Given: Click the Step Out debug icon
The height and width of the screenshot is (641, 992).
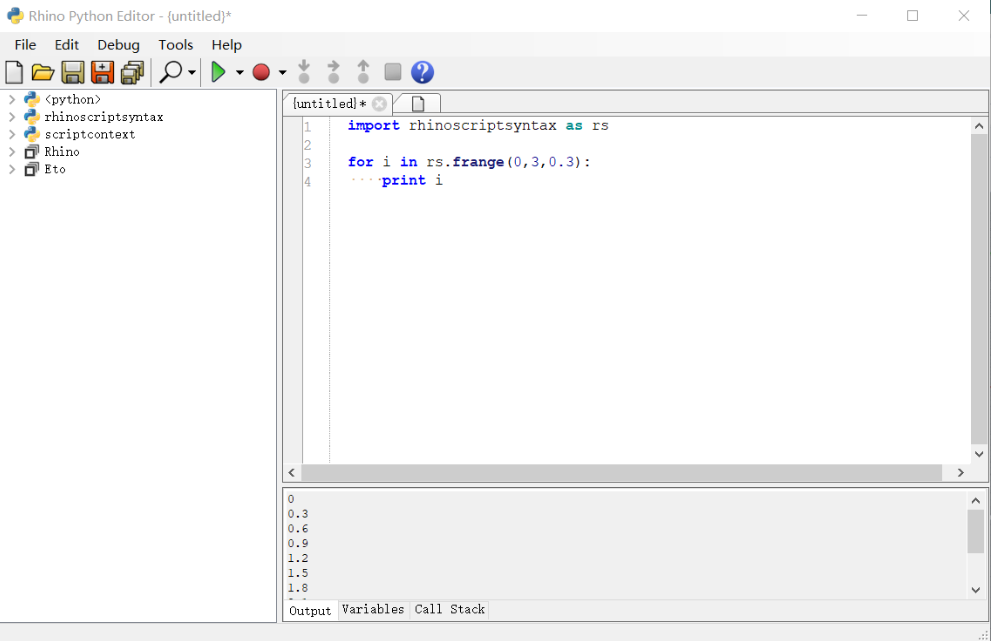Looking at the screenshot, I should click(x=363, y=72).
